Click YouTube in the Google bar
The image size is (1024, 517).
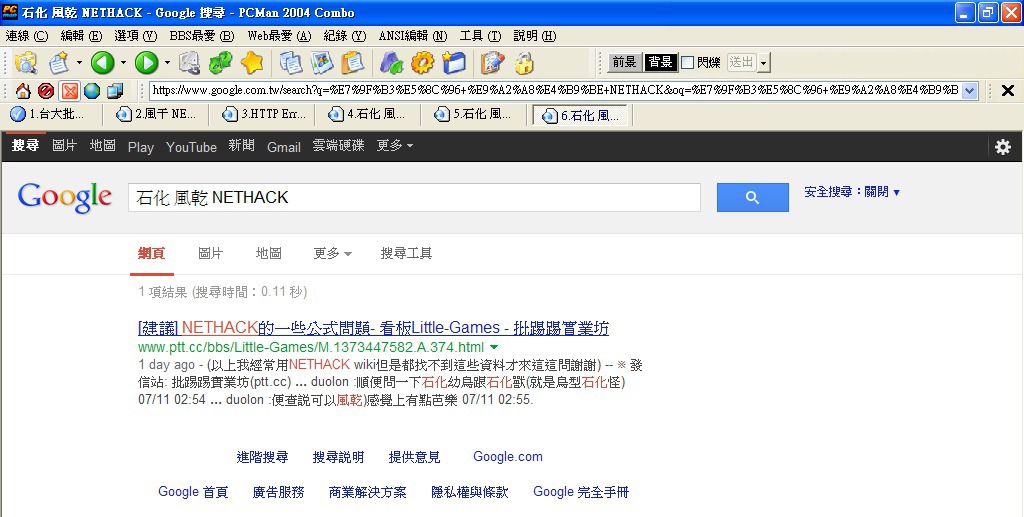[191, 147]
